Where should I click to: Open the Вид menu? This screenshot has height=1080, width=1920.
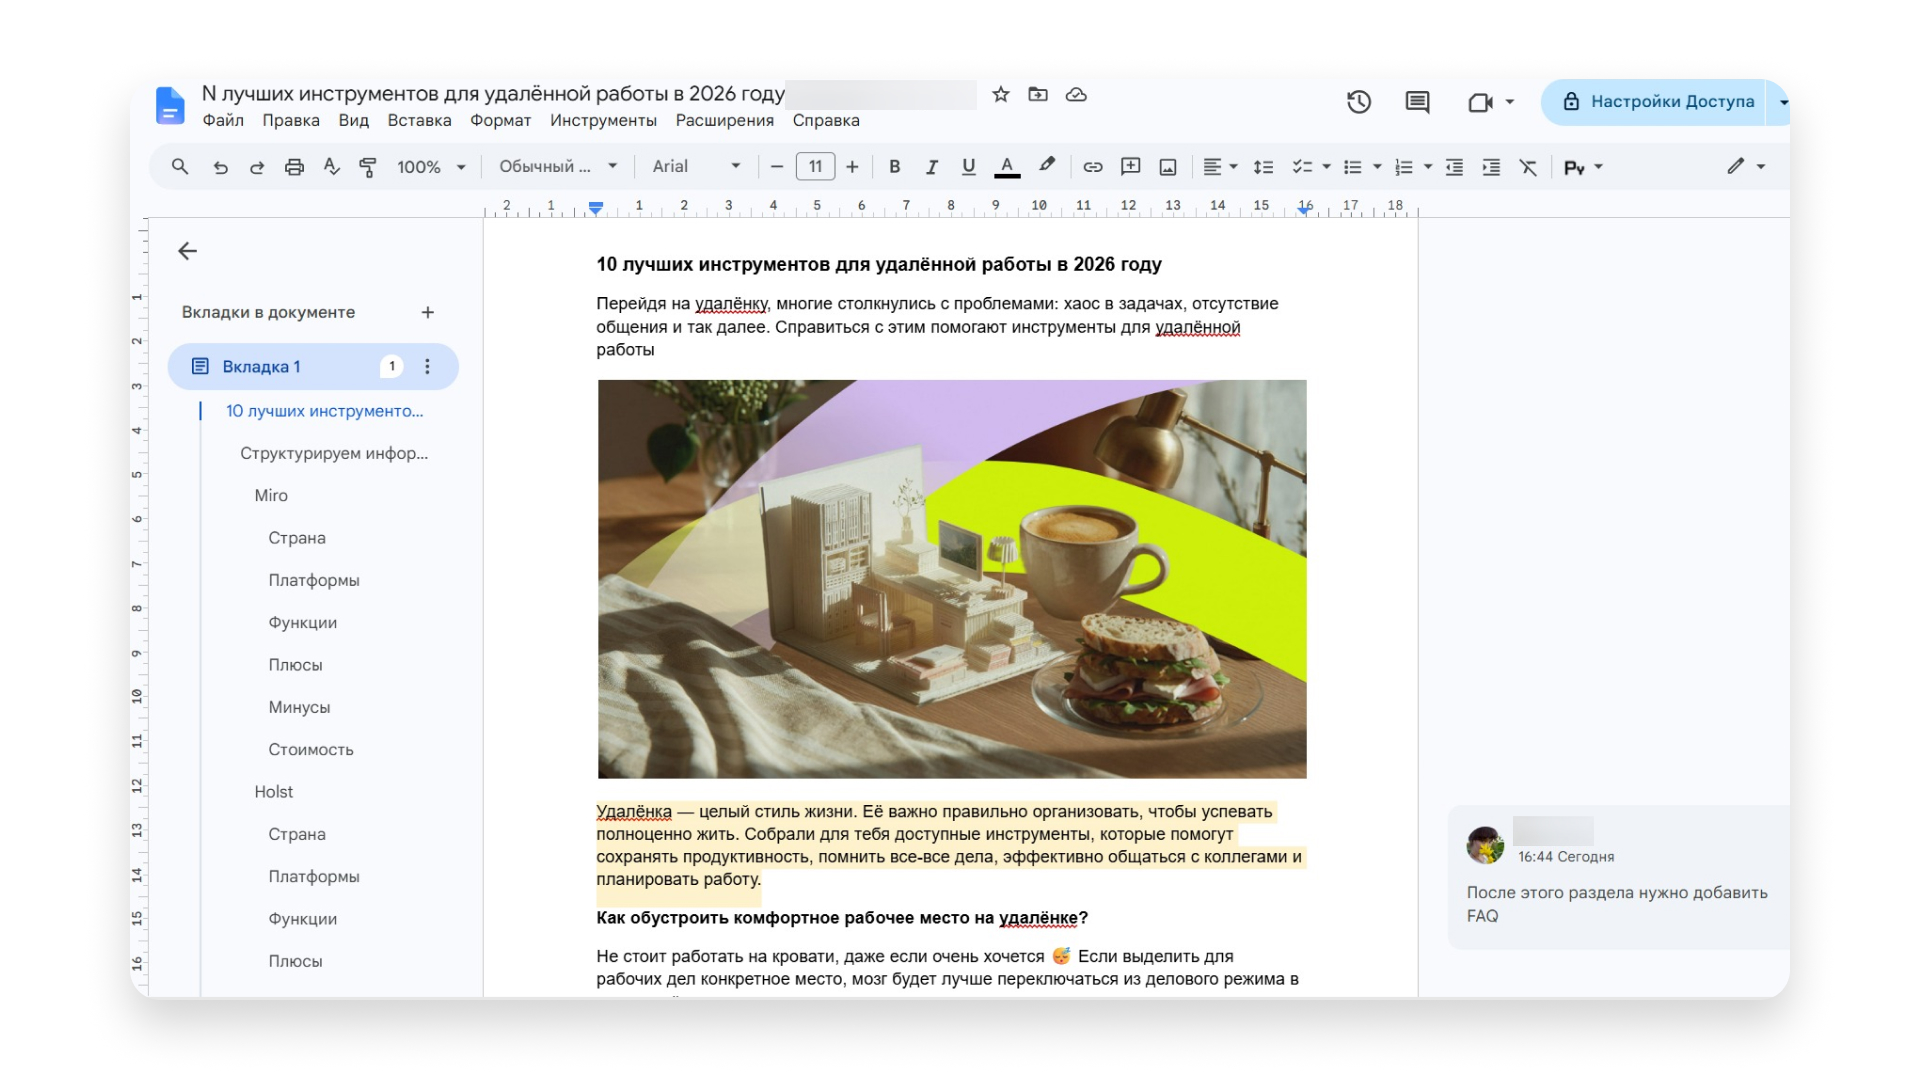point(354,120)
